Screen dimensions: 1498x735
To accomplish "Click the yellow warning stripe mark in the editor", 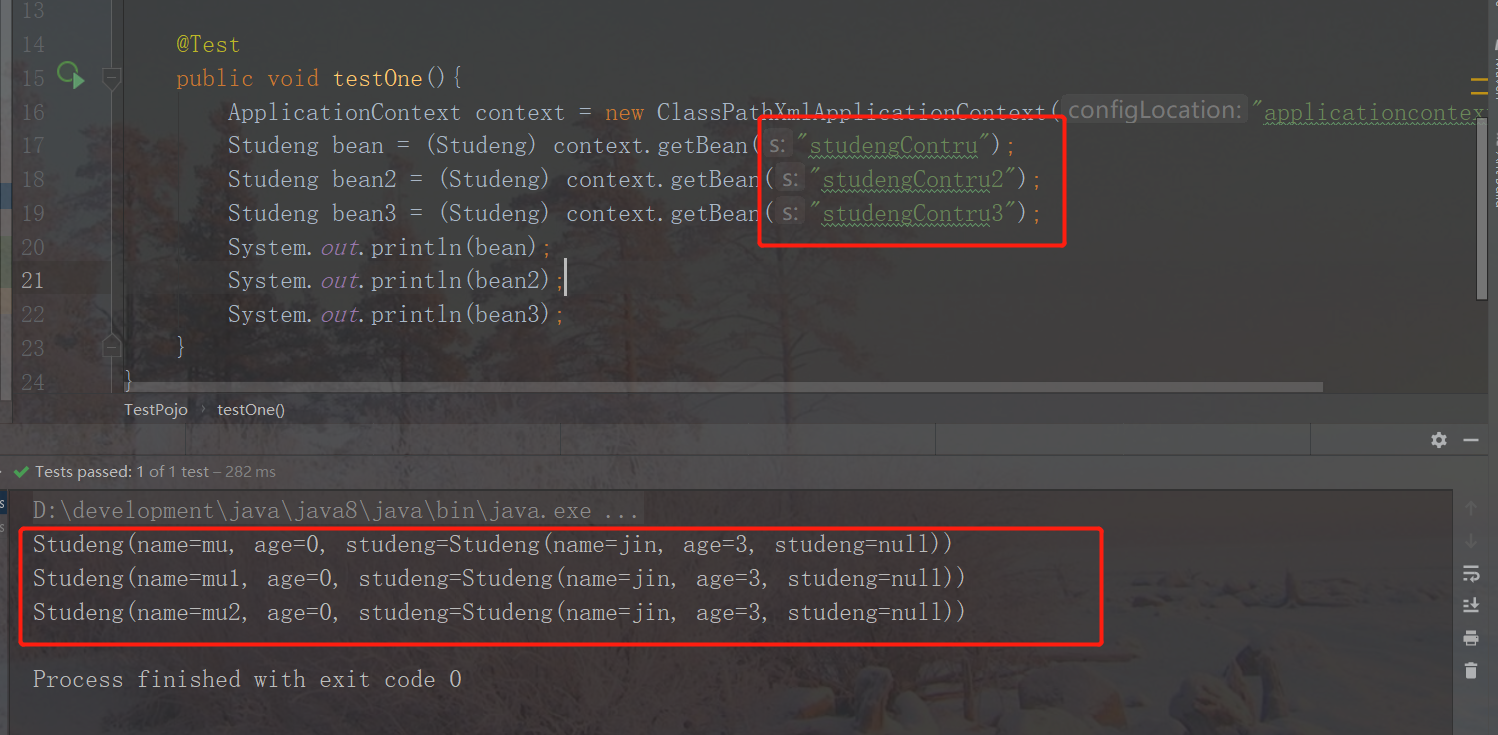I will coord(1479,85).
